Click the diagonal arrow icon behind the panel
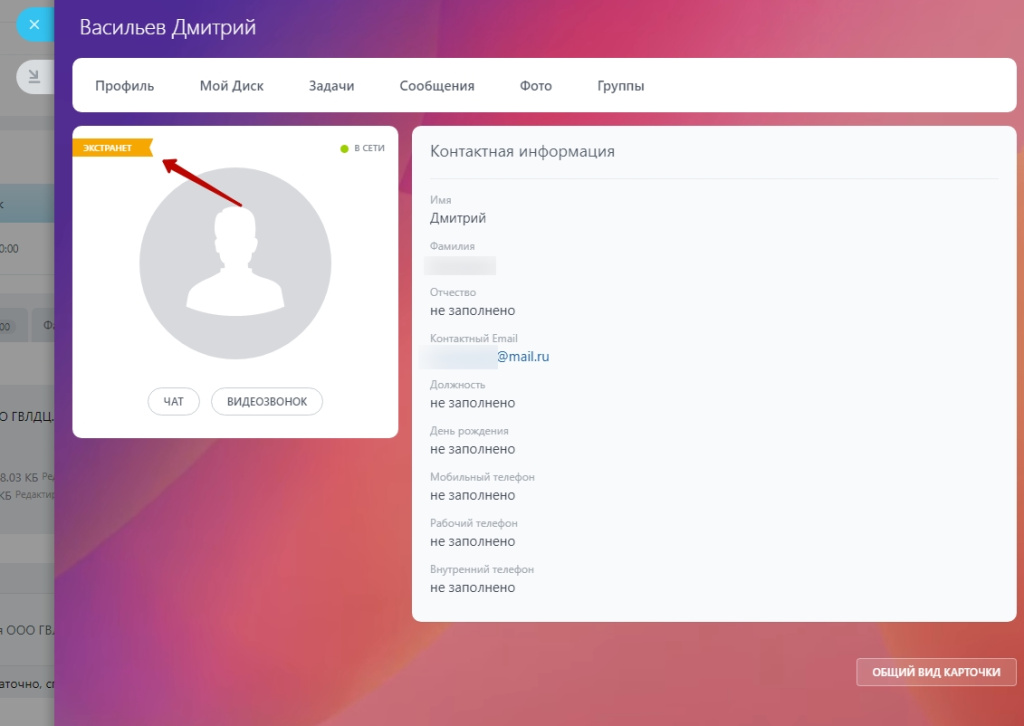Image resolution: width=1024 pixels, height=726 pixels. 34,77
